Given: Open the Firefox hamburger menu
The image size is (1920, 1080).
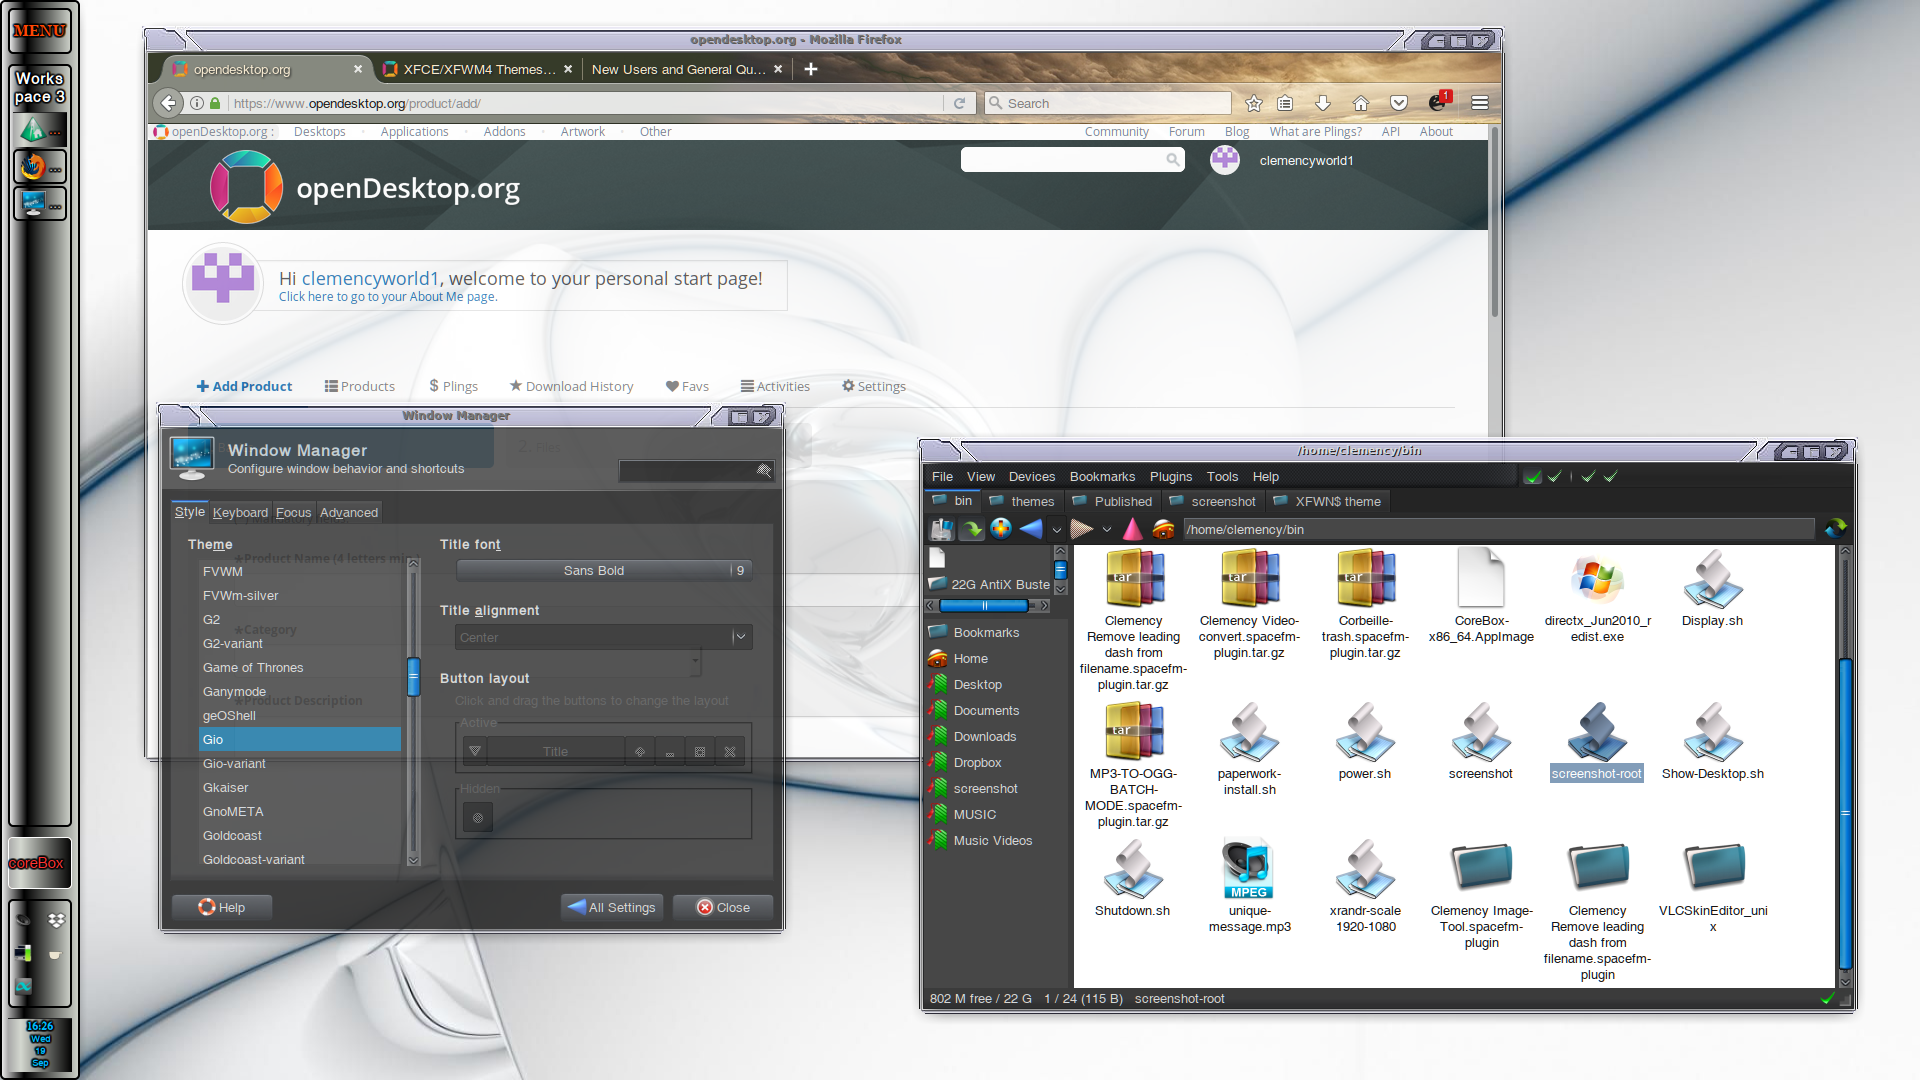Looking at the screenshot, I should [x=1480, y=103].
